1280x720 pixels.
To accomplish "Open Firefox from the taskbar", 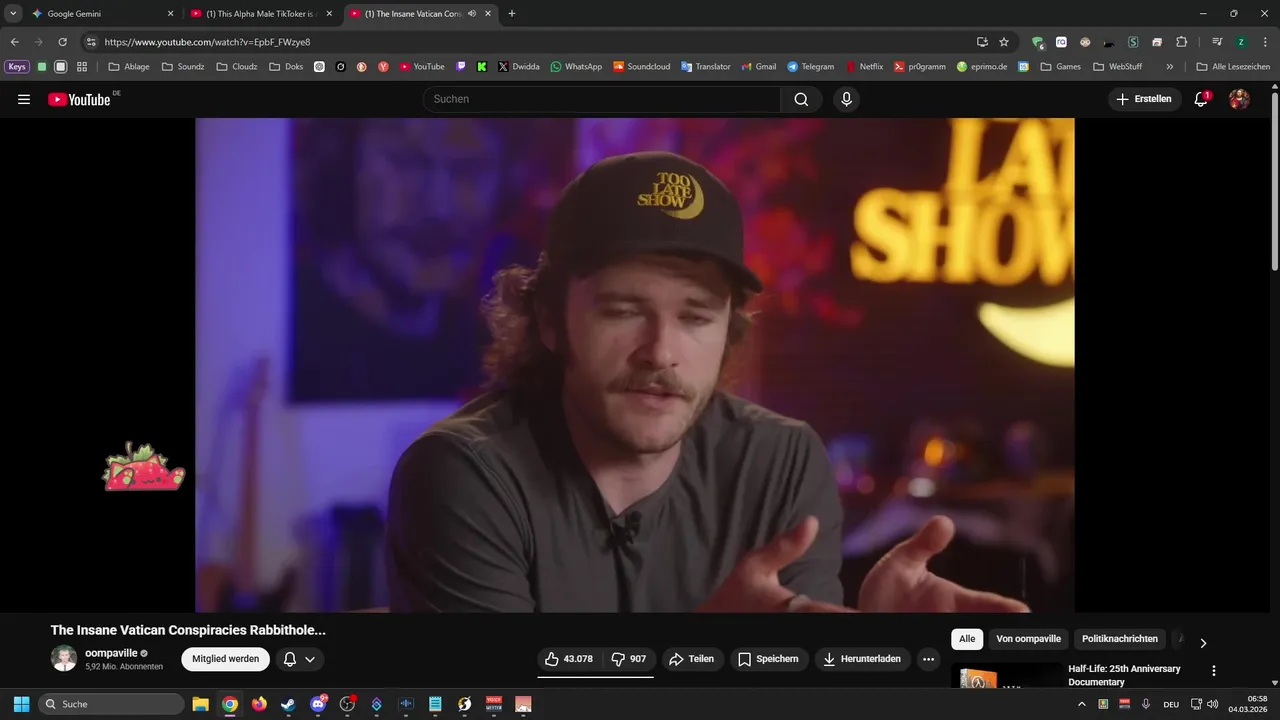I will click(259, 704).
